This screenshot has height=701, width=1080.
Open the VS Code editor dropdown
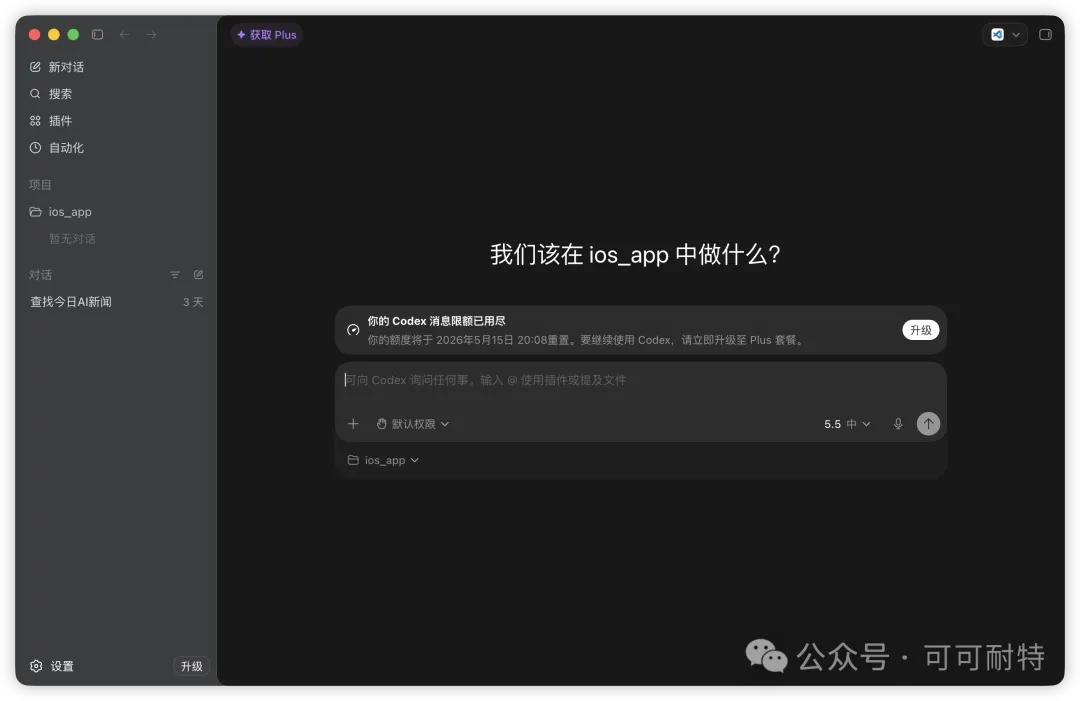coord(1005,34)
